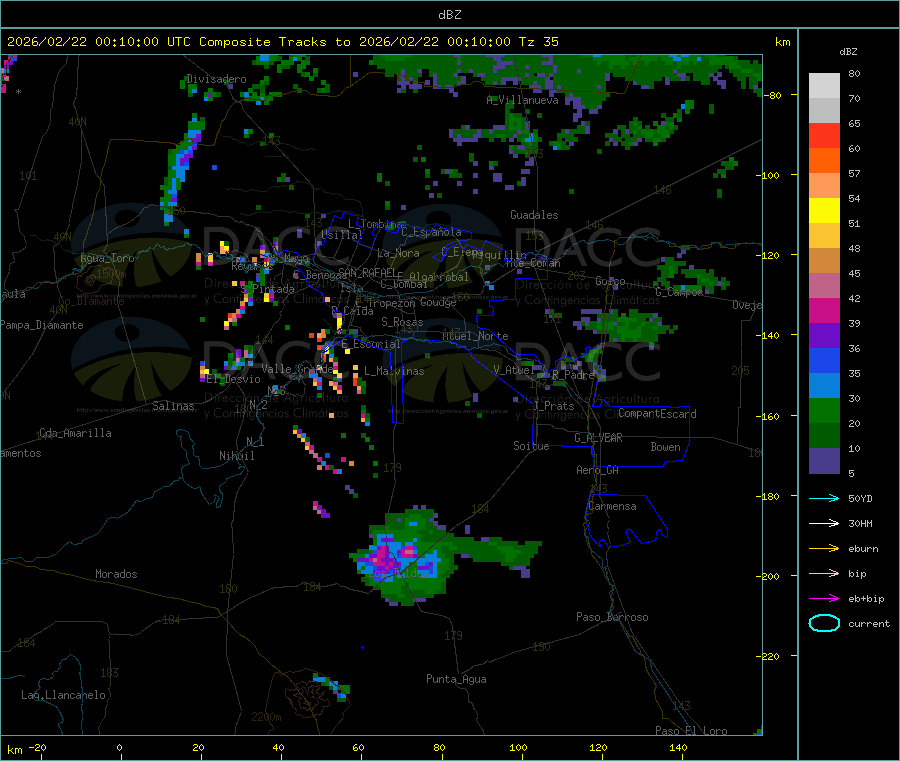
Task: Click the Punta_Agua map label
Action: pyautogui.click(x=456, y=679)
